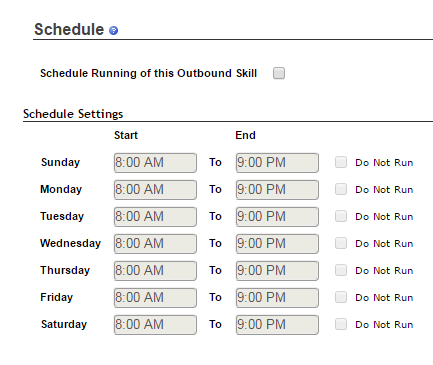Focus Saturday start time field
This screenshot has width=433, height=365.
155,325
